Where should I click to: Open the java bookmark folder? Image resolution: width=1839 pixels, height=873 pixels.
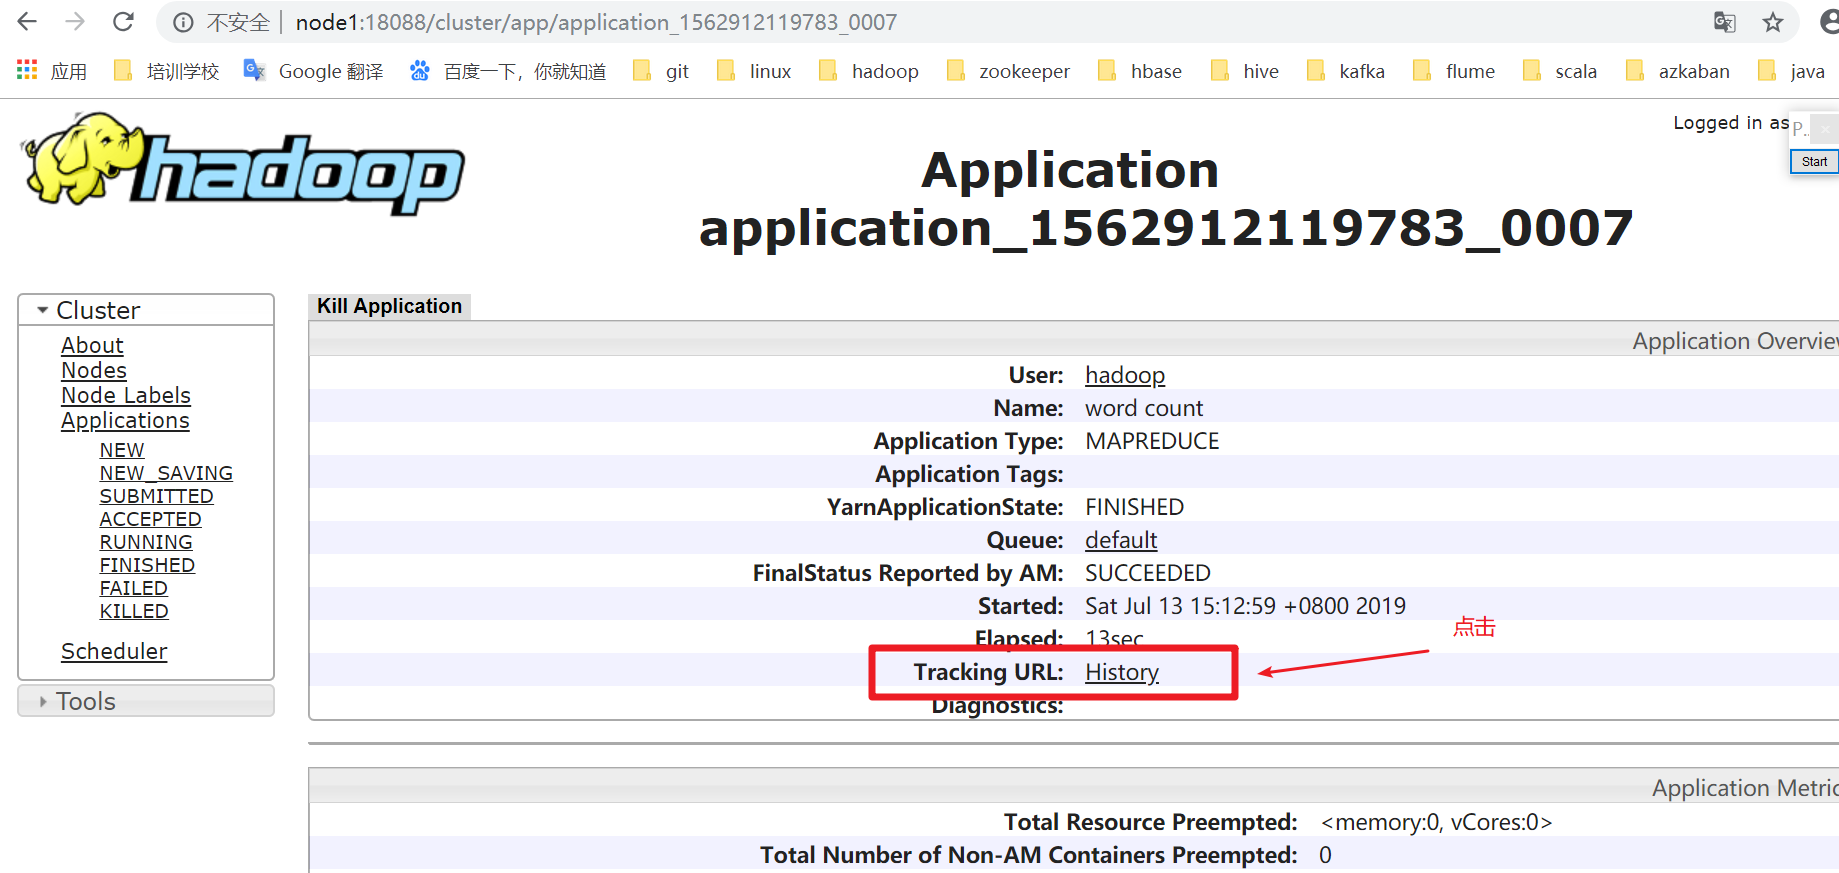[x=1792, y=71]
